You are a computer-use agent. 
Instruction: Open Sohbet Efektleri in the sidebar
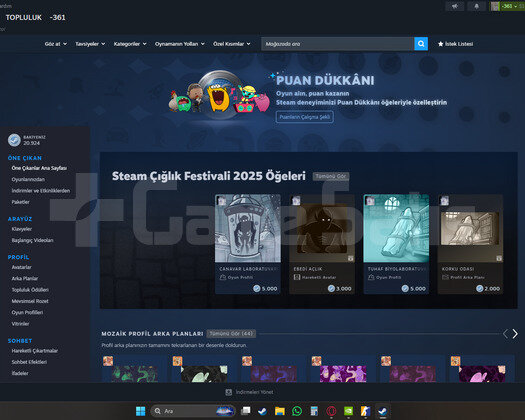pos(29,362)
